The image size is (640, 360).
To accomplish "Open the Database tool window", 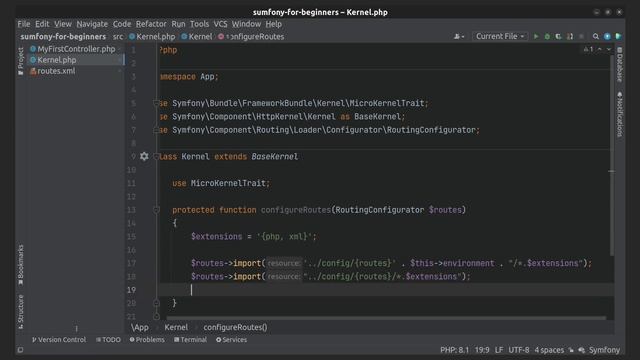I will 620,64.
